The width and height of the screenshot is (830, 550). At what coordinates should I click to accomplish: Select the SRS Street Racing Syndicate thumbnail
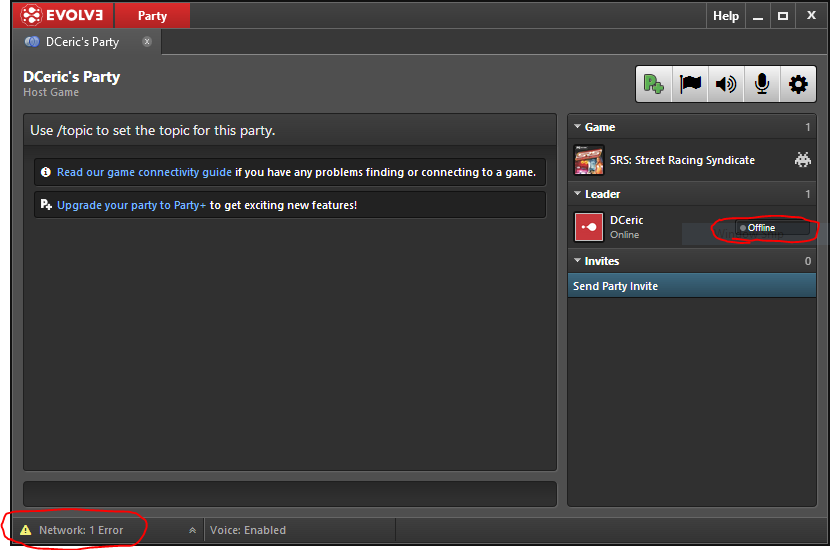click(589, 160)
